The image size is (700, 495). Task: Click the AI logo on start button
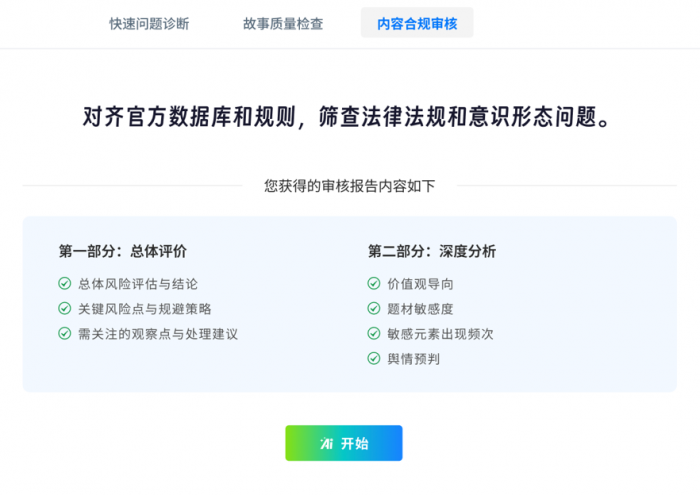tap(326, 443)
